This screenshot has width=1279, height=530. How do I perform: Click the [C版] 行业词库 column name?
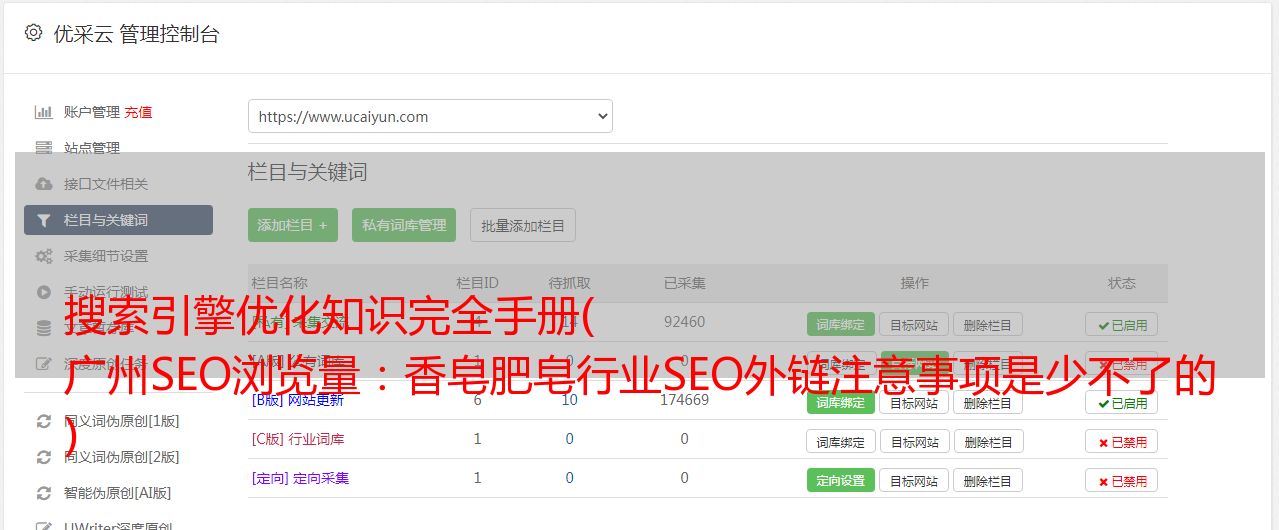298,439
